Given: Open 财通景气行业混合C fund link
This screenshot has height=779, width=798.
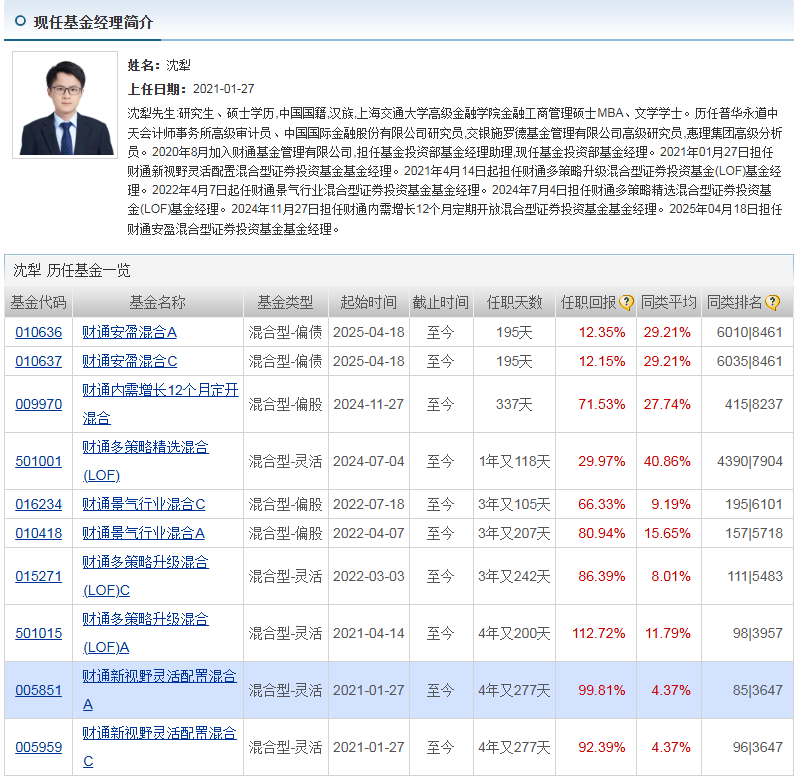Looking at the screenshot, I should click(144, 504).
